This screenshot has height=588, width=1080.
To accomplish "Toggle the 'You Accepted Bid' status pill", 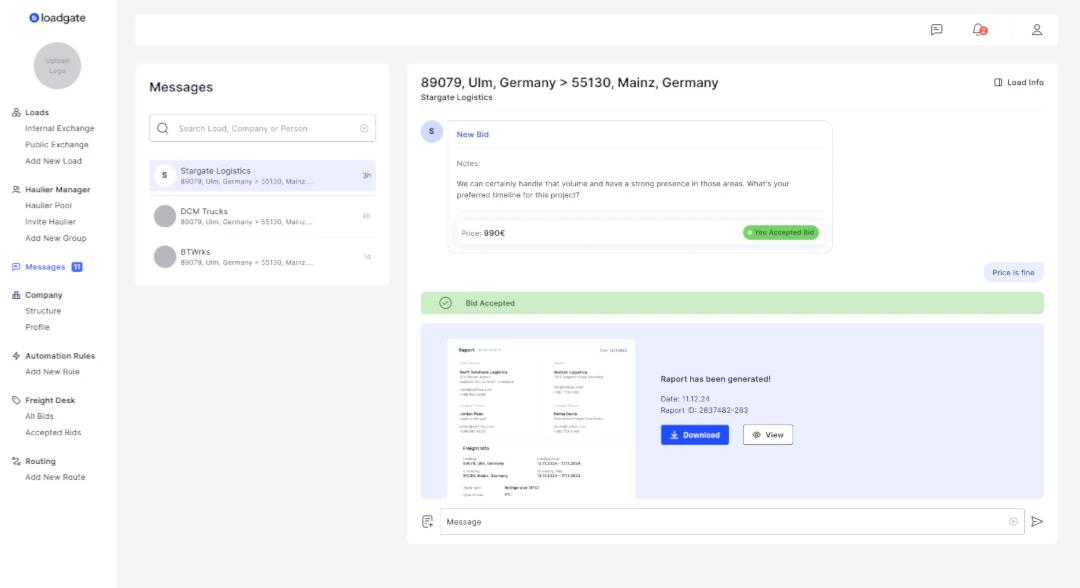I will (x=781, y=231).
